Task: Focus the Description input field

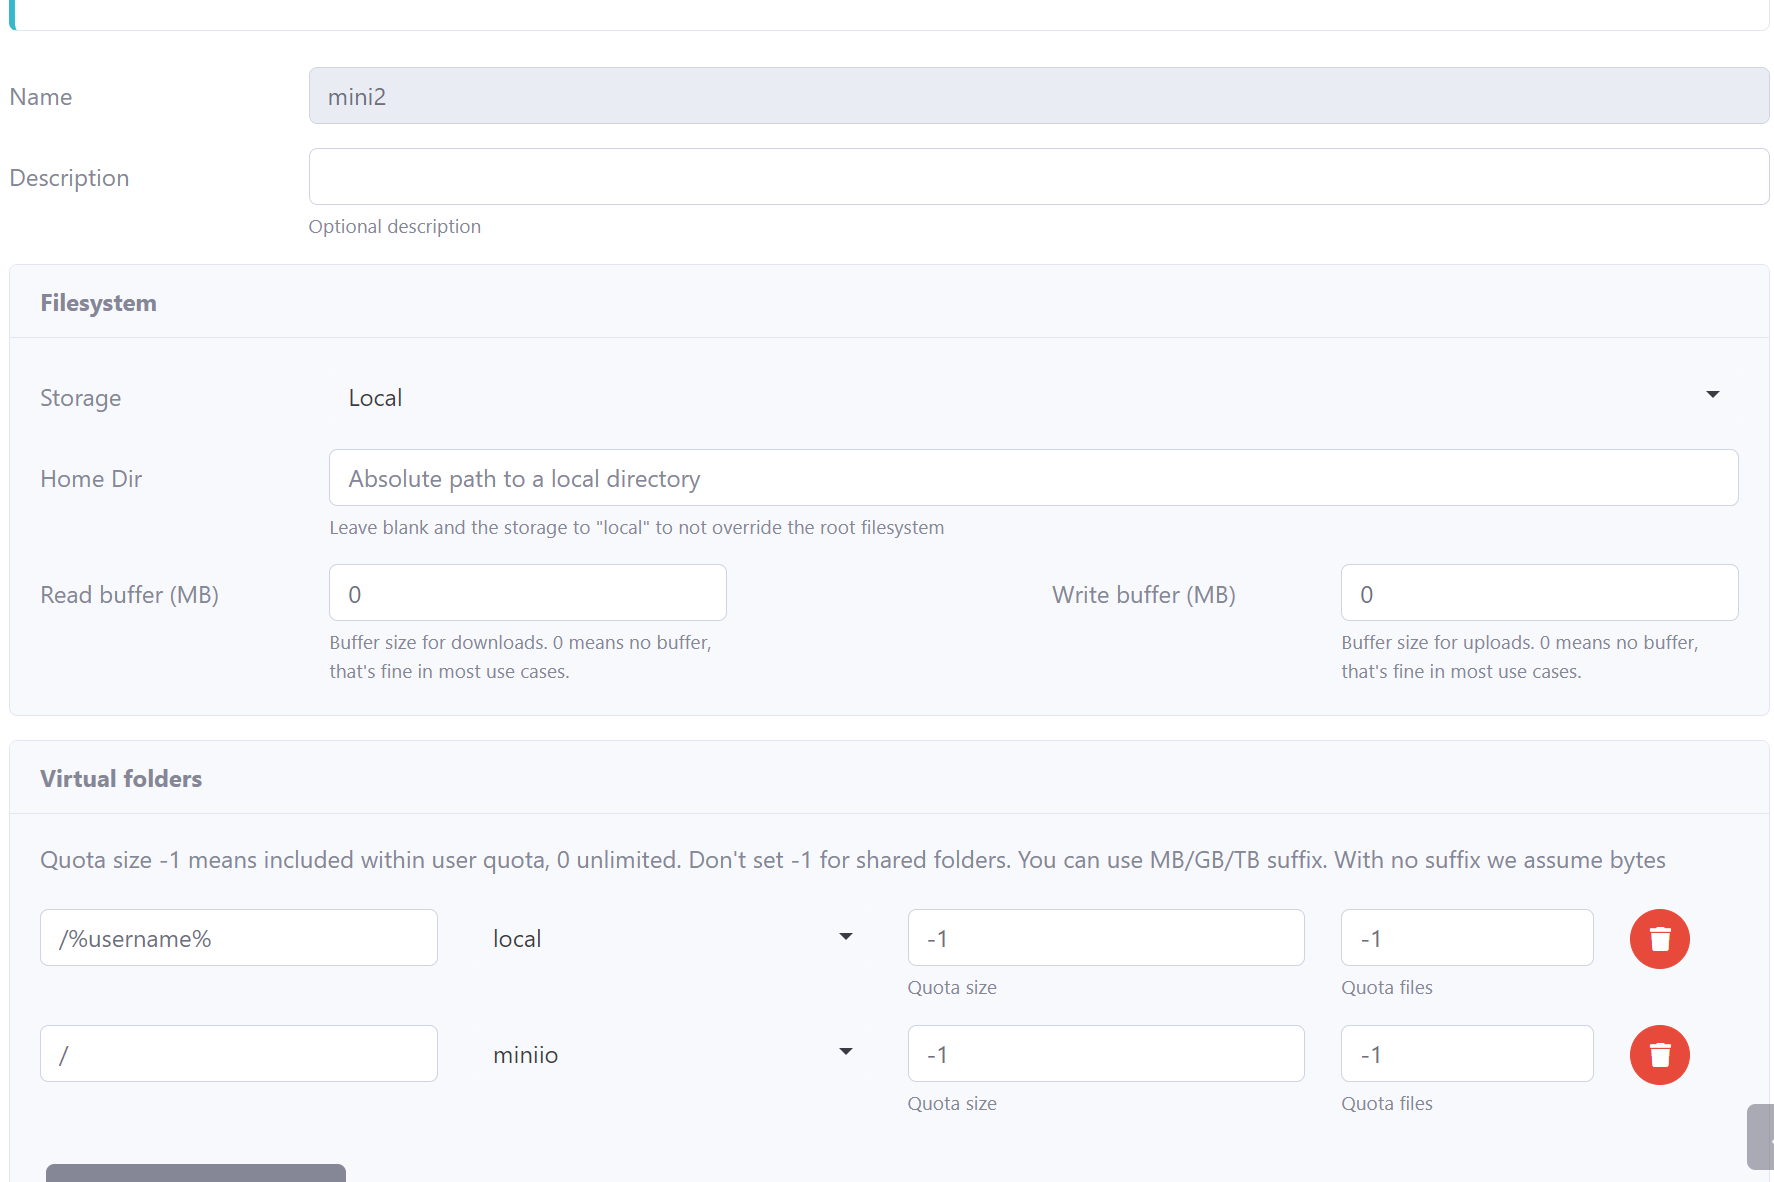Action: (x=1039, y=177)
